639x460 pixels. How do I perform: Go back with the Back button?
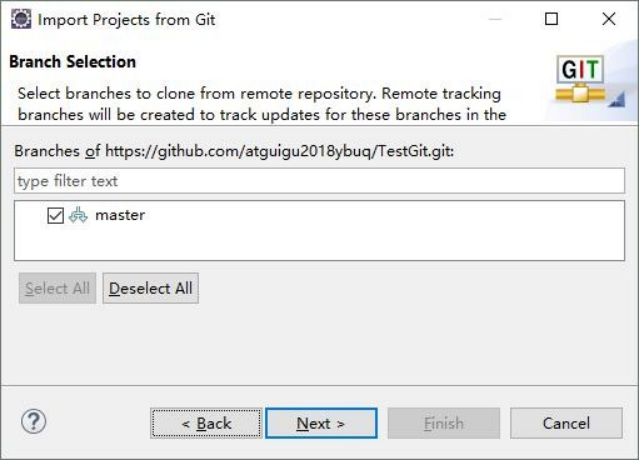point(207,423)
